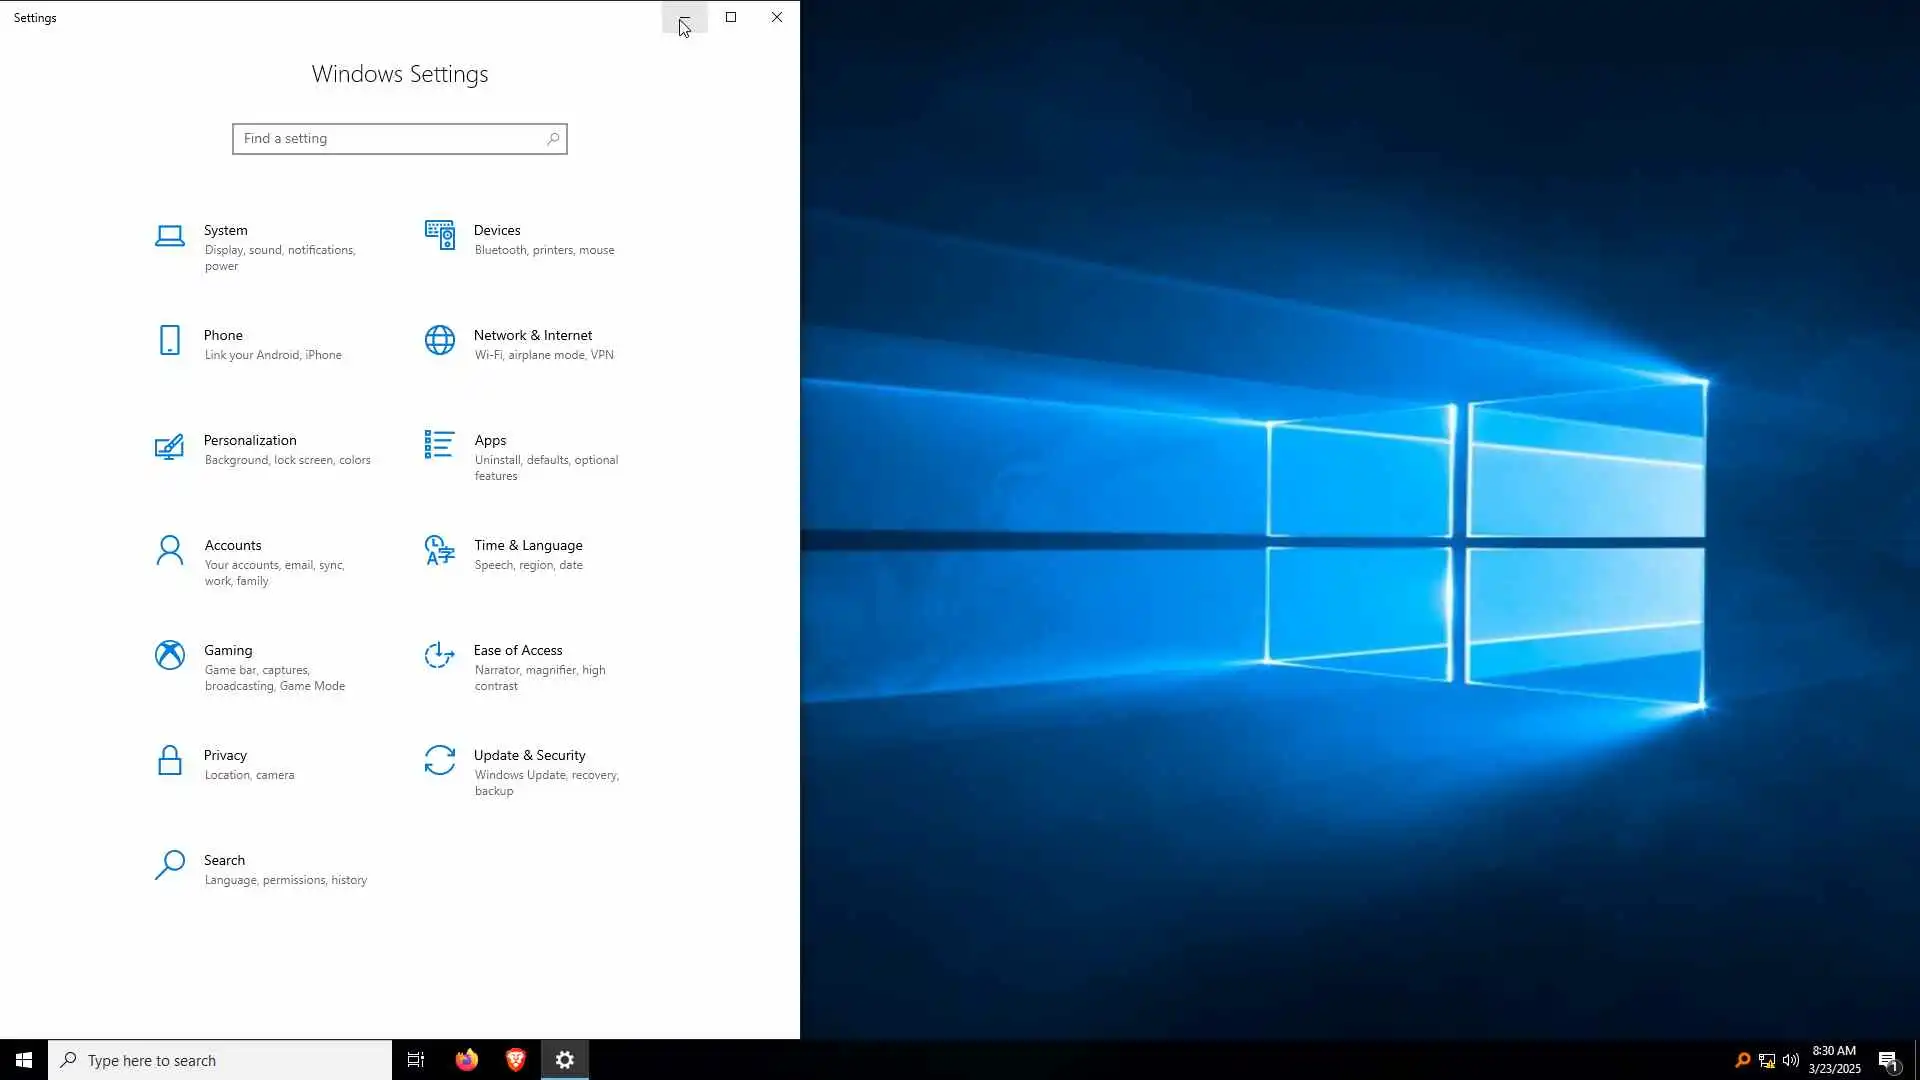Open the Search settings category
1920x1080 pixels.
224,860
